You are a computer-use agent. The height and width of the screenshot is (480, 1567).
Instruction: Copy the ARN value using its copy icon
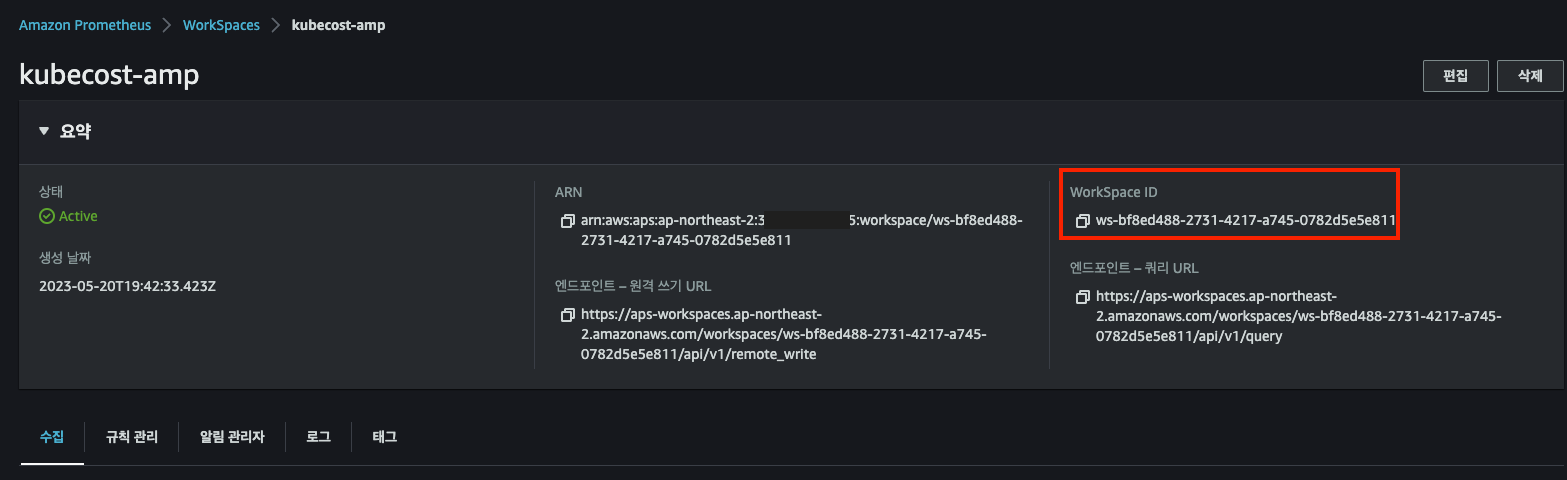pos(568,221)
